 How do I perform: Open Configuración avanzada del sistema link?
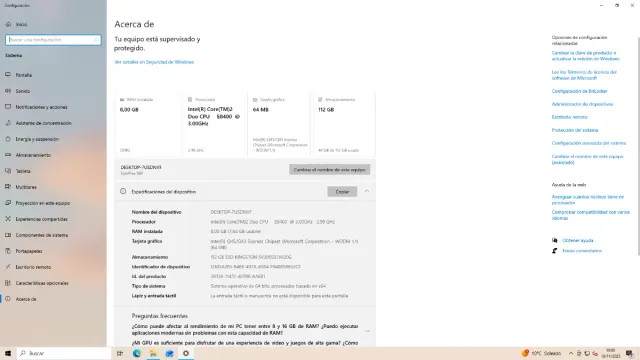point(589,143)
